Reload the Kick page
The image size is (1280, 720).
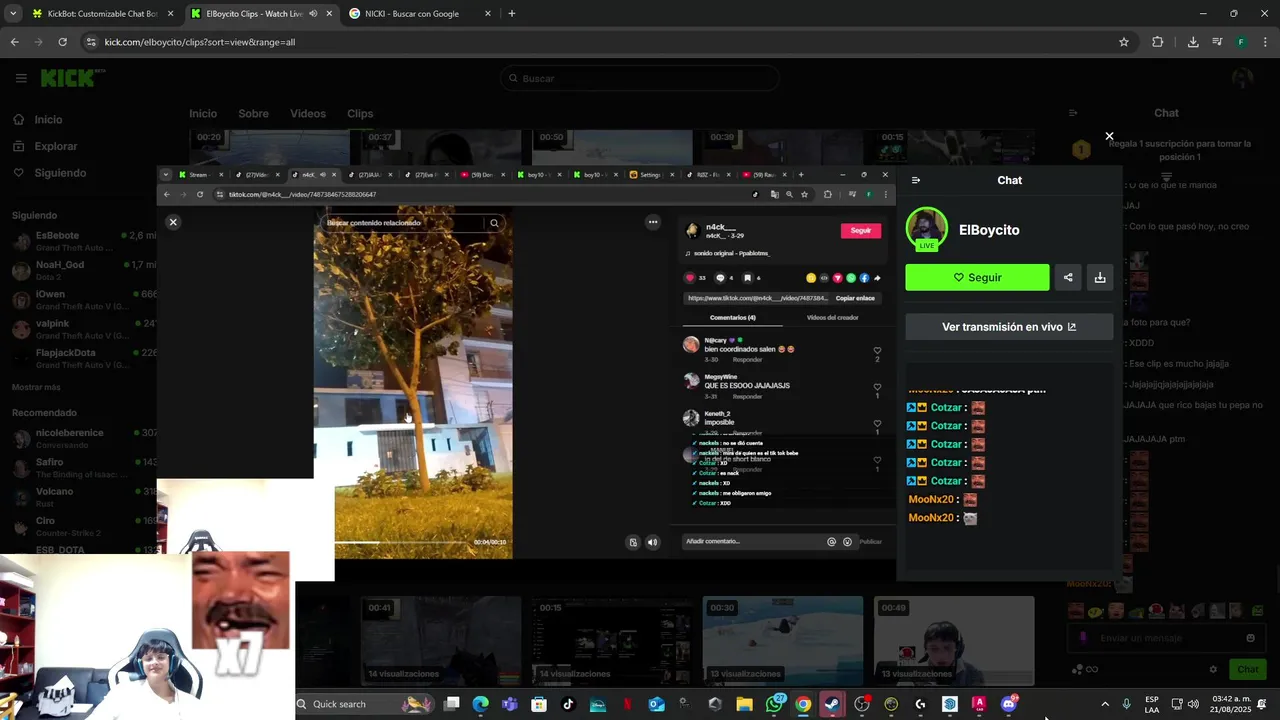(x=62, y=42)
